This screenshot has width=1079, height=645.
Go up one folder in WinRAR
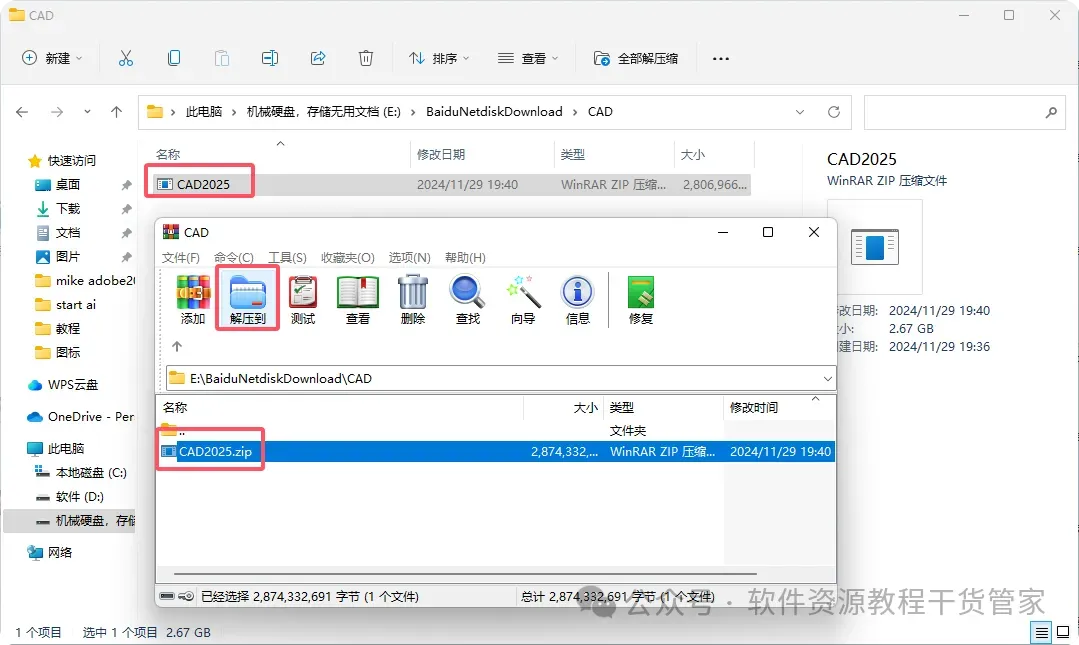pyautogui.click(x=177, y=346)
